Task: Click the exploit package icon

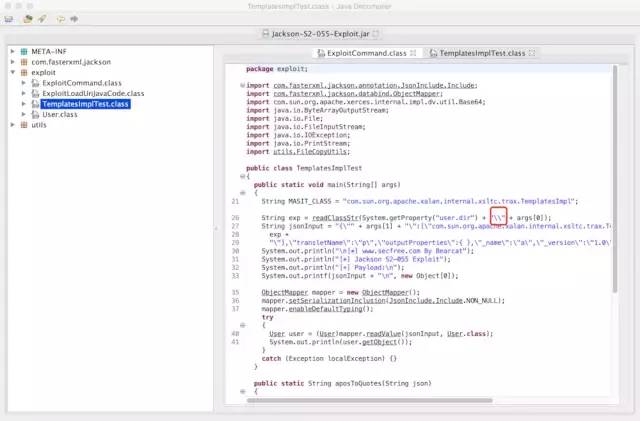Action: 24,73
